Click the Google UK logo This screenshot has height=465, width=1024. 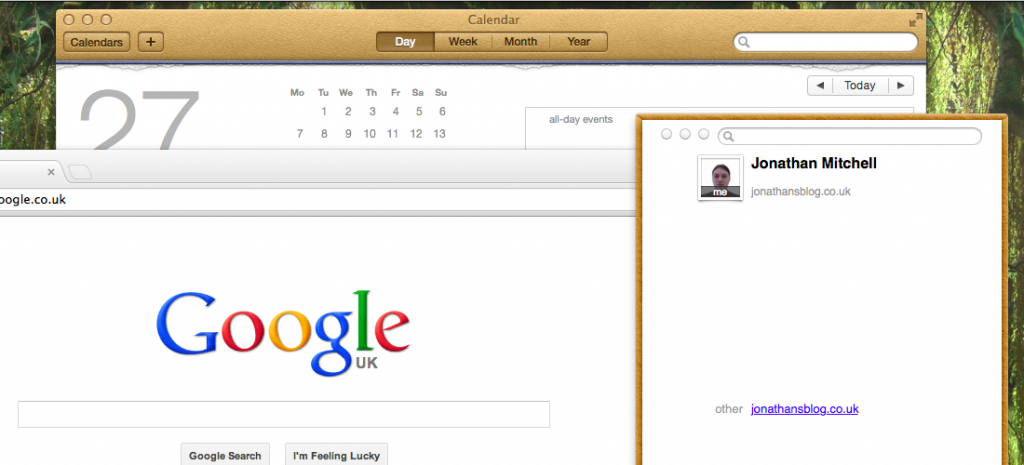click(283, 332)
